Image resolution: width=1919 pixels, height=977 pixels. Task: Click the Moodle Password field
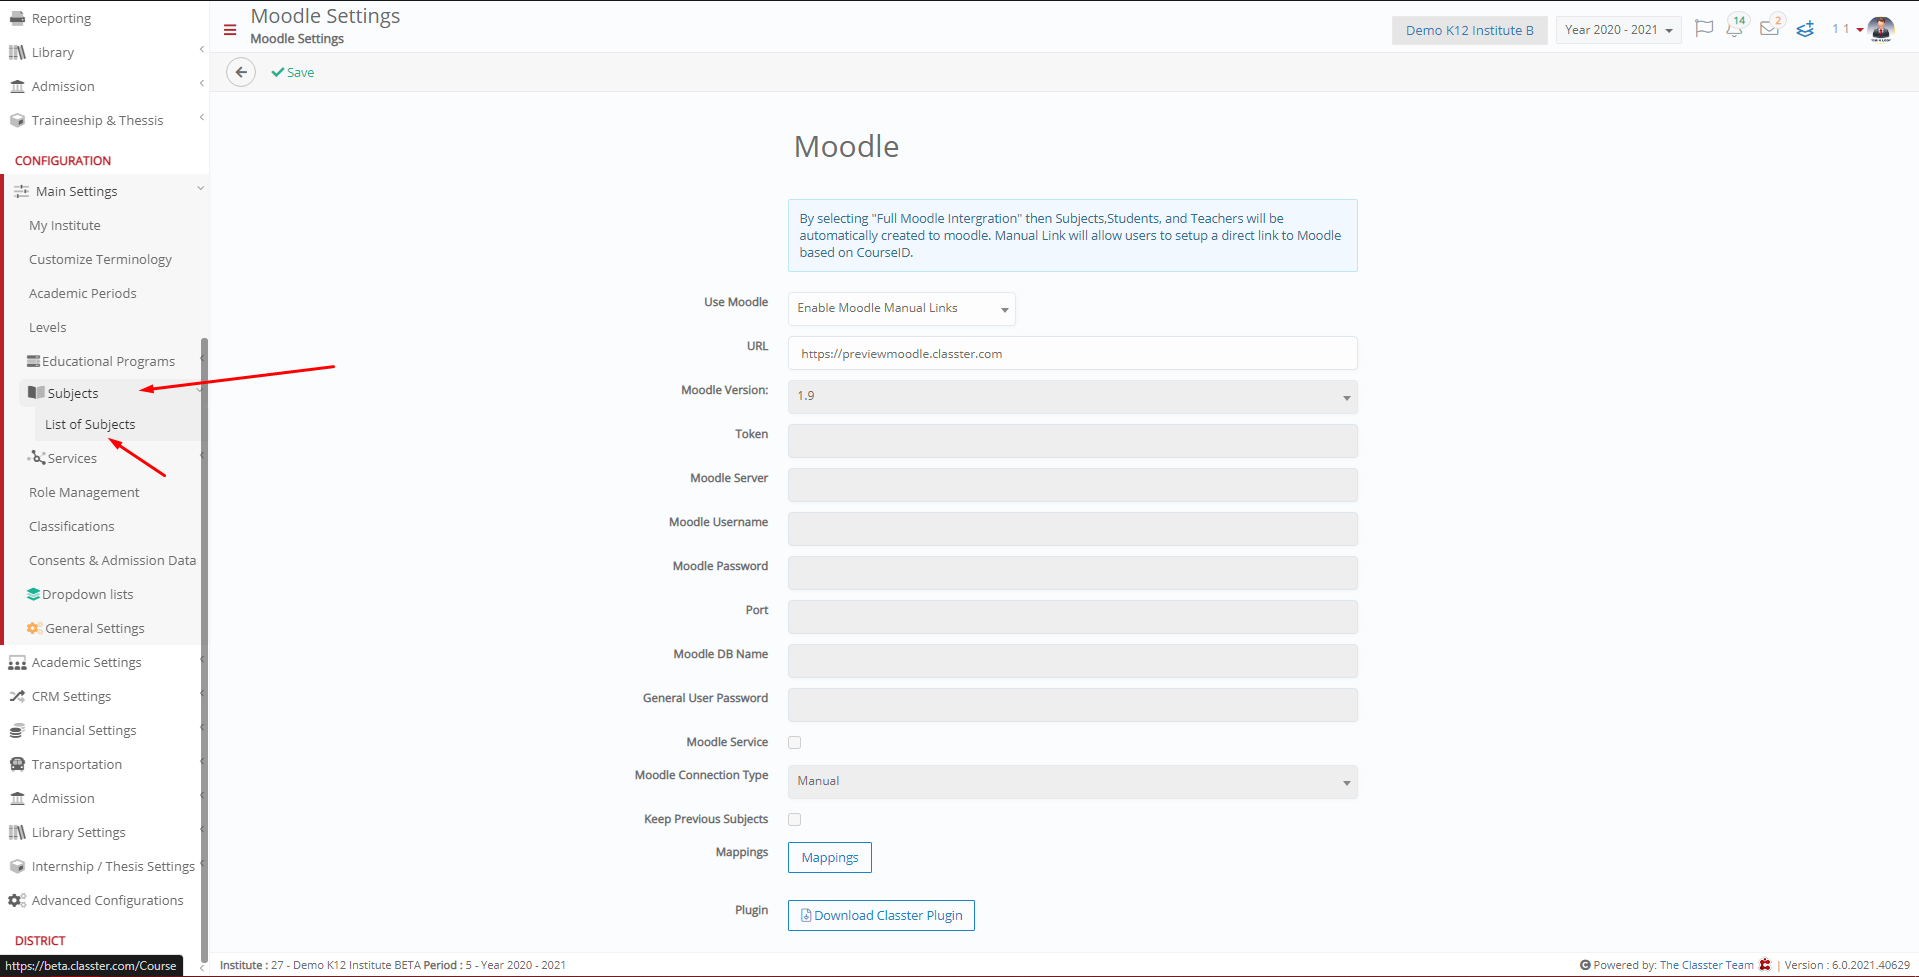pos(1072,572)
